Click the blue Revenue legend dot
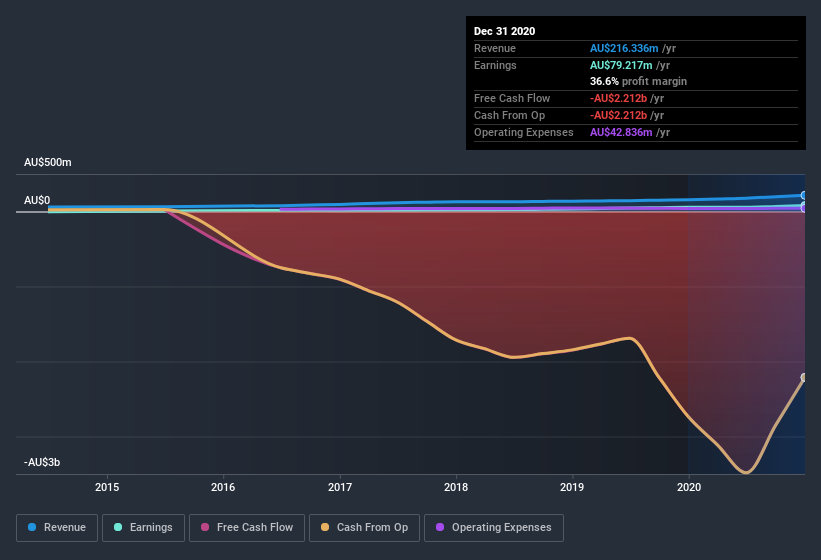The image size is (821, 560). 33,527
